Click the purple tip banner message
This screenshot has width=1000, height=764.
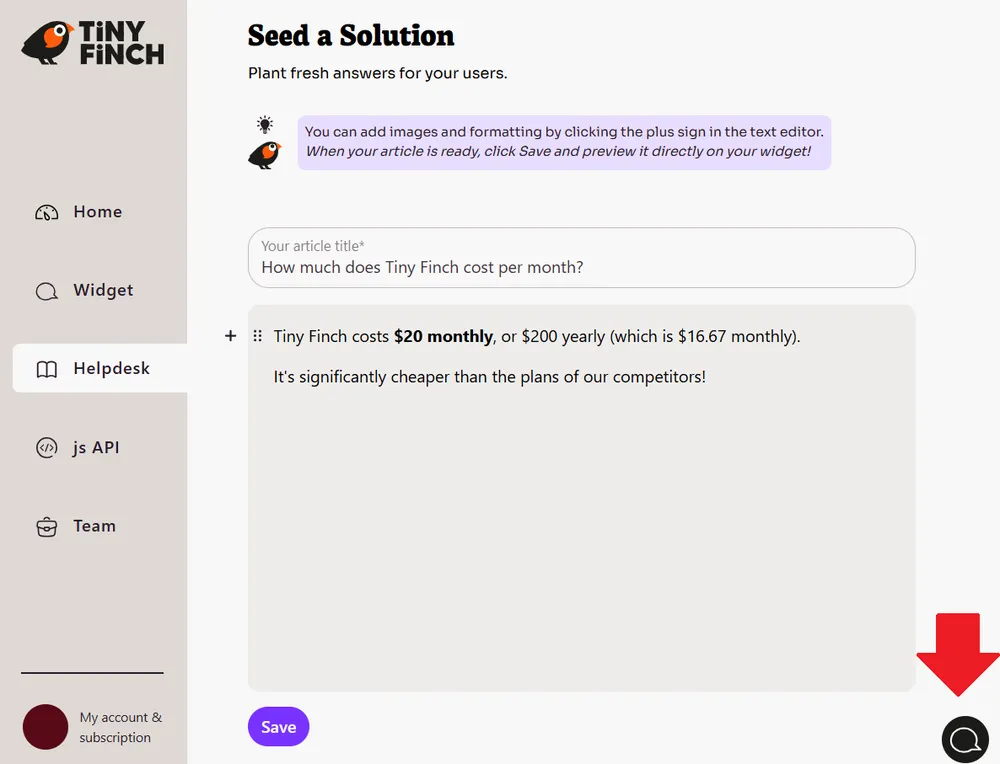tap(563, 141)
